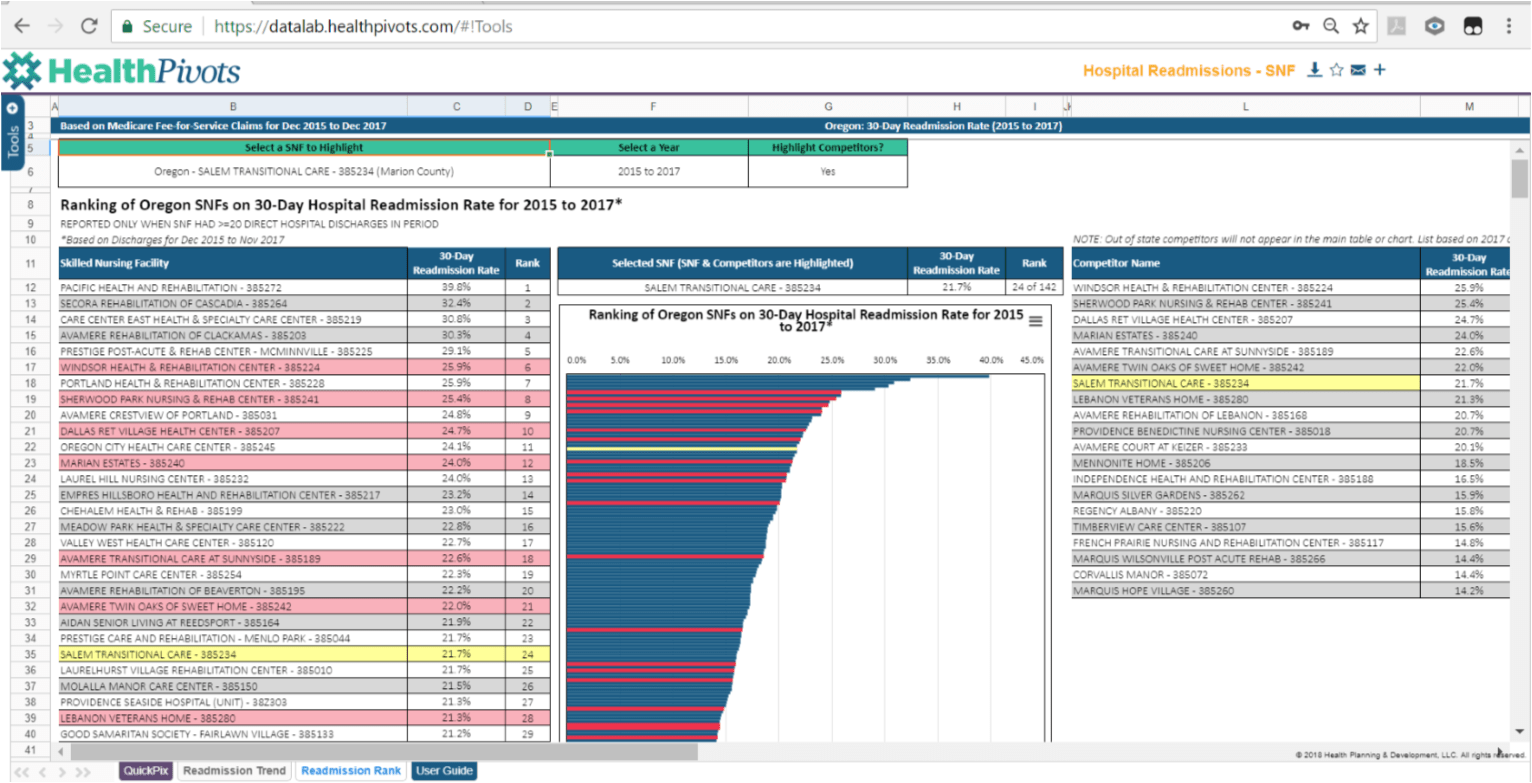Open the User Guide tab
1532x783 pixels.
click(x=444, y=770)
